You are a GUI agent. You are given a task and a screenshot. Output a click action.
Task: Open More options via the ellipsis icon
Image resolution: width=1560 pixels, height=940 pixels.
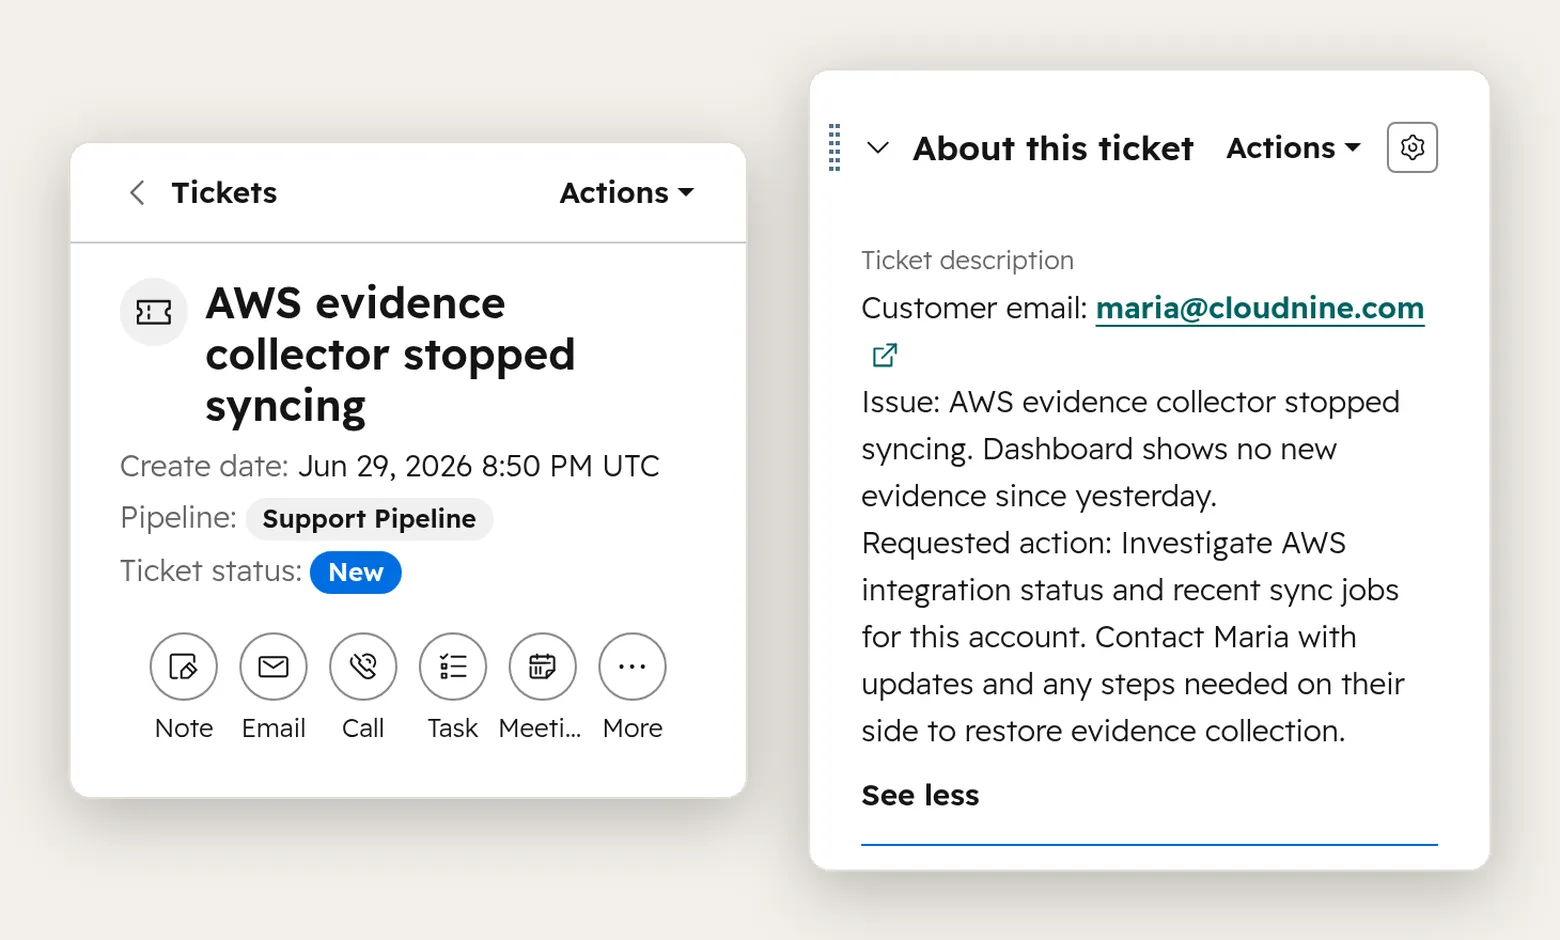pos(632,666)
